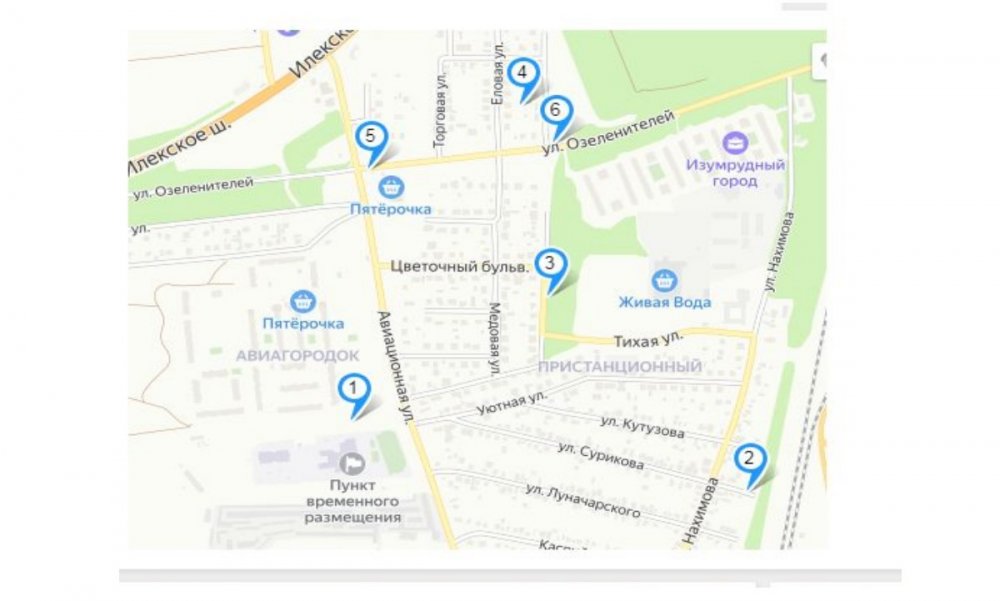Click the Илекское ш. highway label
This screenshot has width=1000, height=601.
(x=179, y=148)
